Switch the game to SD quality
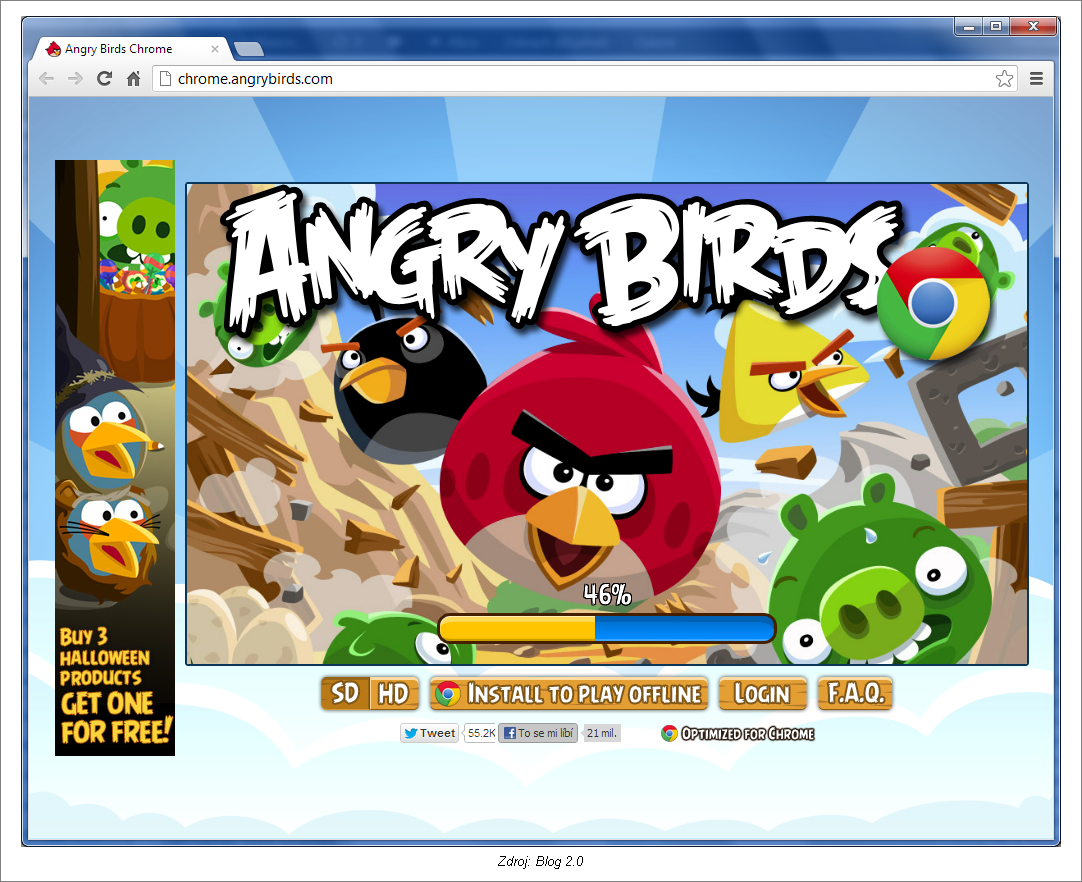This screenshot has height=882, width=1082. click(345, 694)
